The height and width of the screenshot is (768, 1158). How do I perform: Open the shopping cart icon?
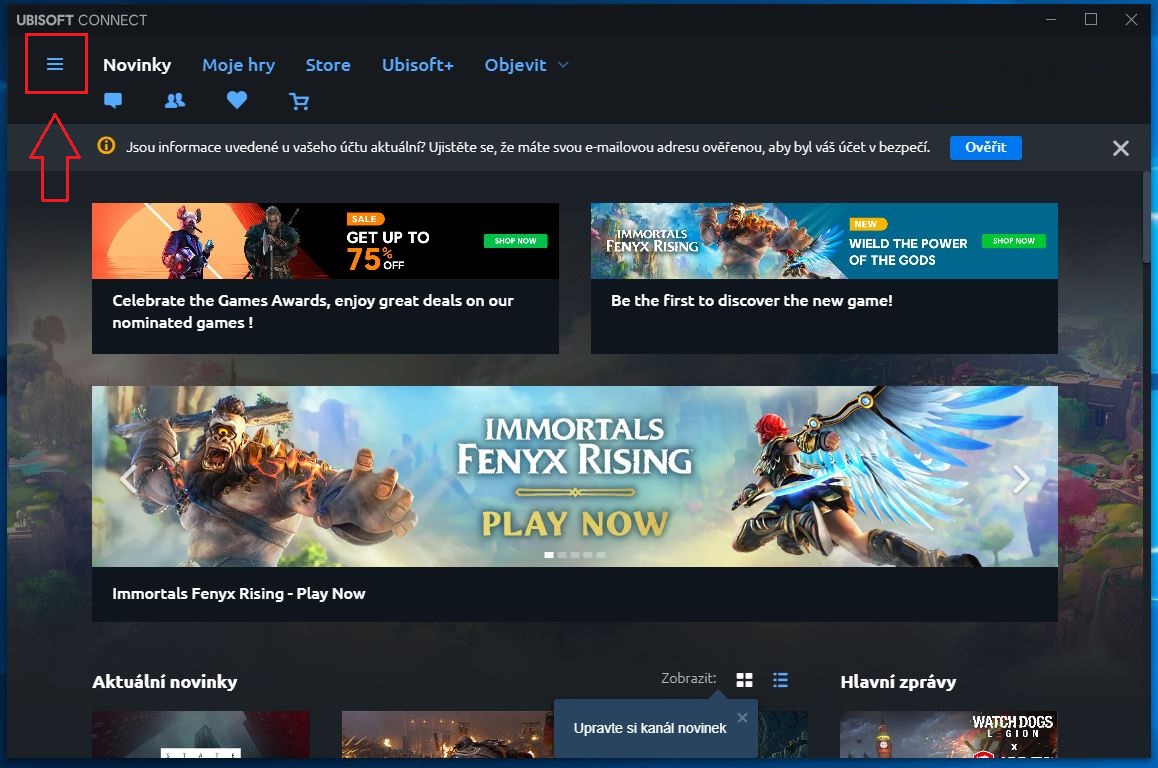pyautogui.click(x=299, y=101)
